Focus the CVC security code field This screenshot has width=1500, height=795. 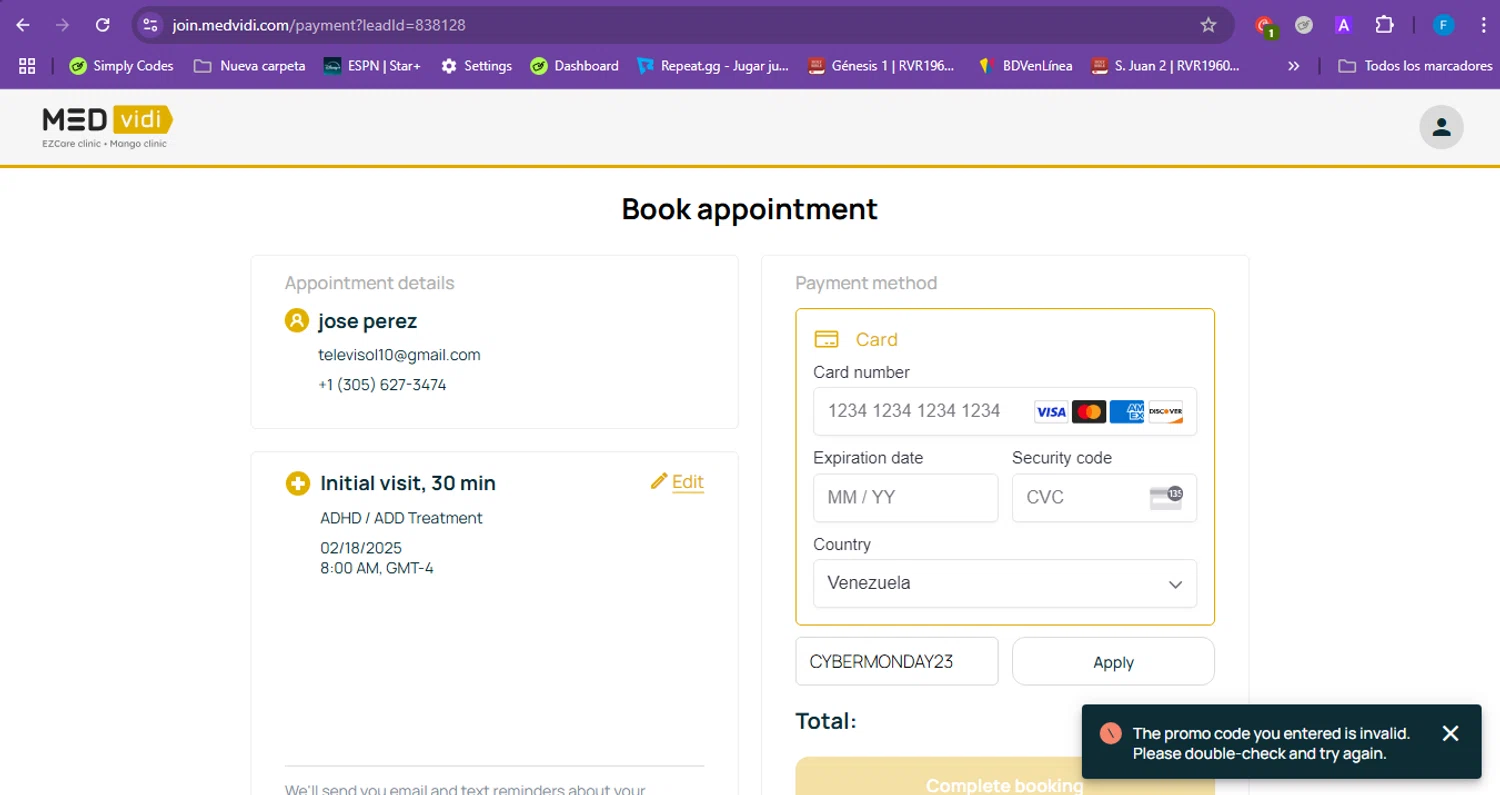(1104, 497)
